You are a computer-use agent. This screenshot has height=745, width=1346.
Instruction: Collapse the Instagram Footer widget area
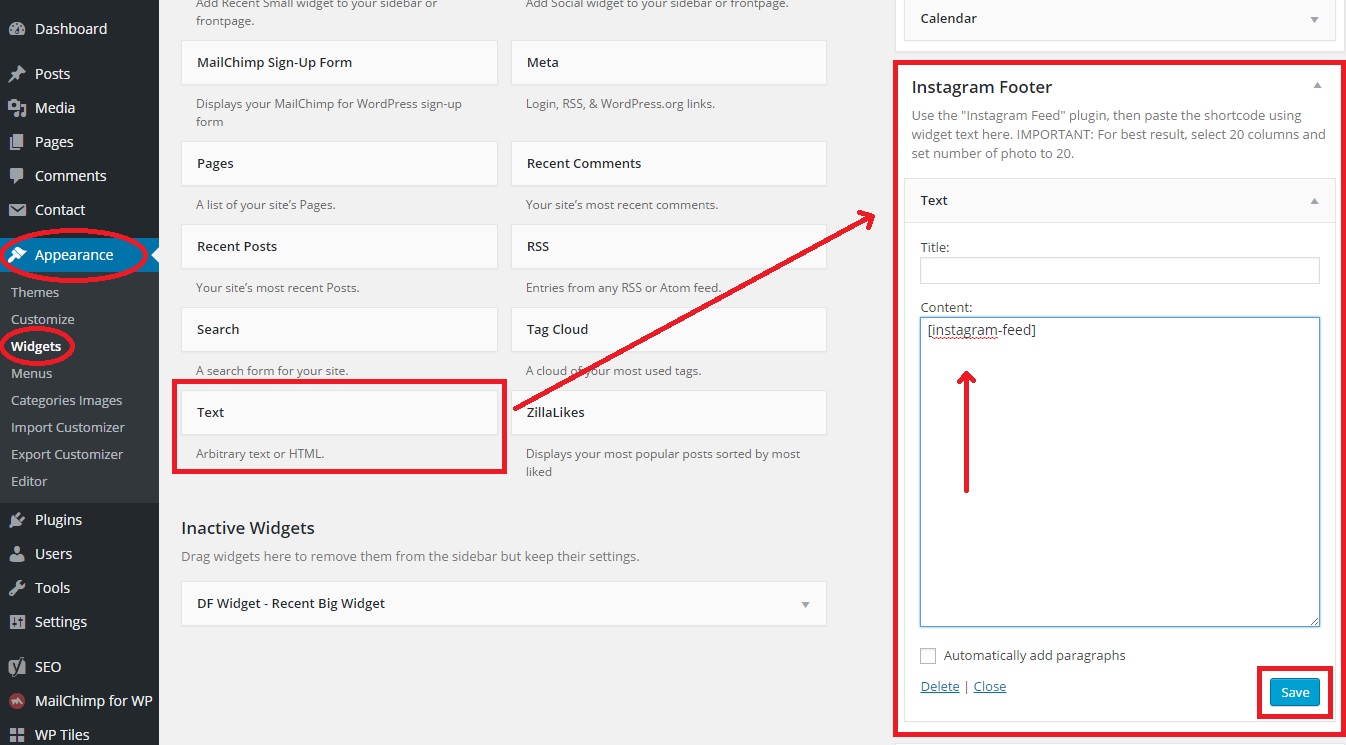tap(1317, 87)
